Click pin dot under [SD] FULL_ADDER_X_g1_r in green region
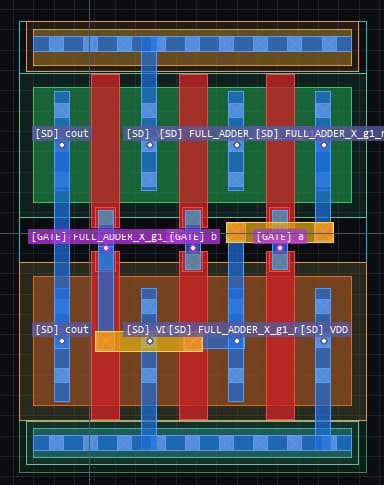The width and height of the screenshot is (384, 485). pyautogui.click(x=324, y=145)
